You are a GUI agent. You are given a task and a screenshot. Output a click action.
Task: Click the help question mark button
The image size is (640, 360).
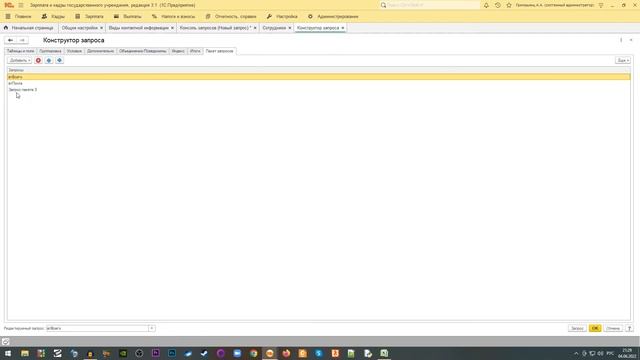point(629,328)
